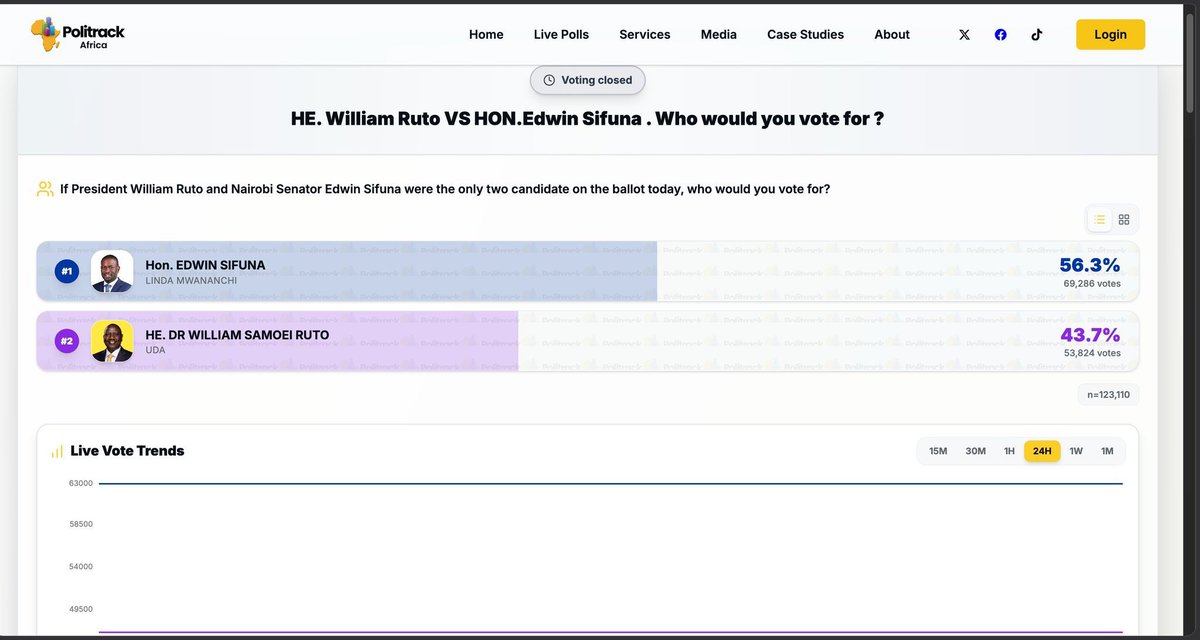This screenshot has height=640, width=1200.
Task: Click the 43.7% result value
Action: [1090, 334]
